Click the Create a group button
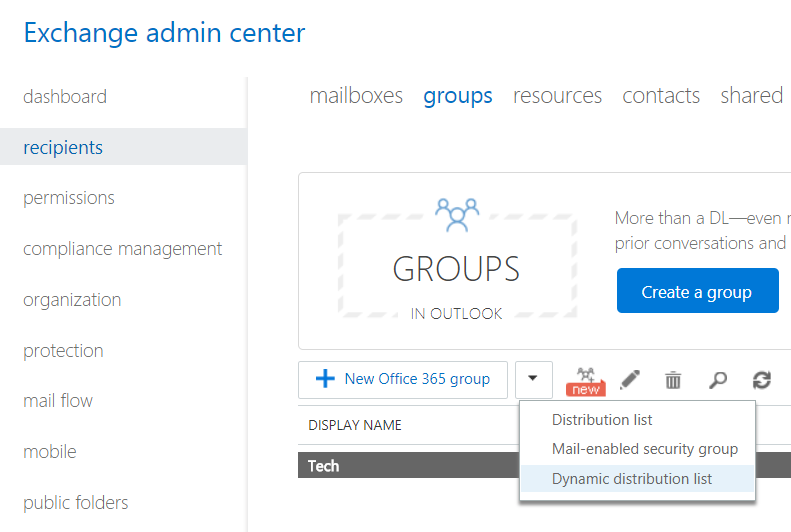 pyautogui.click(x=697, y=290)
